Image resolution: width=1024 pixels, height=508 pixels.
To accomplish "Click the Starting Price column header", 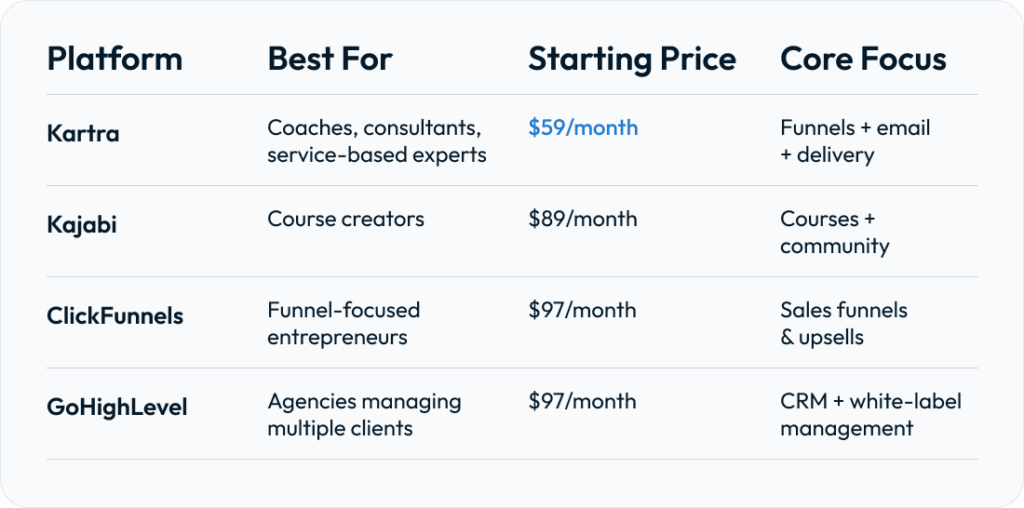I will (632, 59).
